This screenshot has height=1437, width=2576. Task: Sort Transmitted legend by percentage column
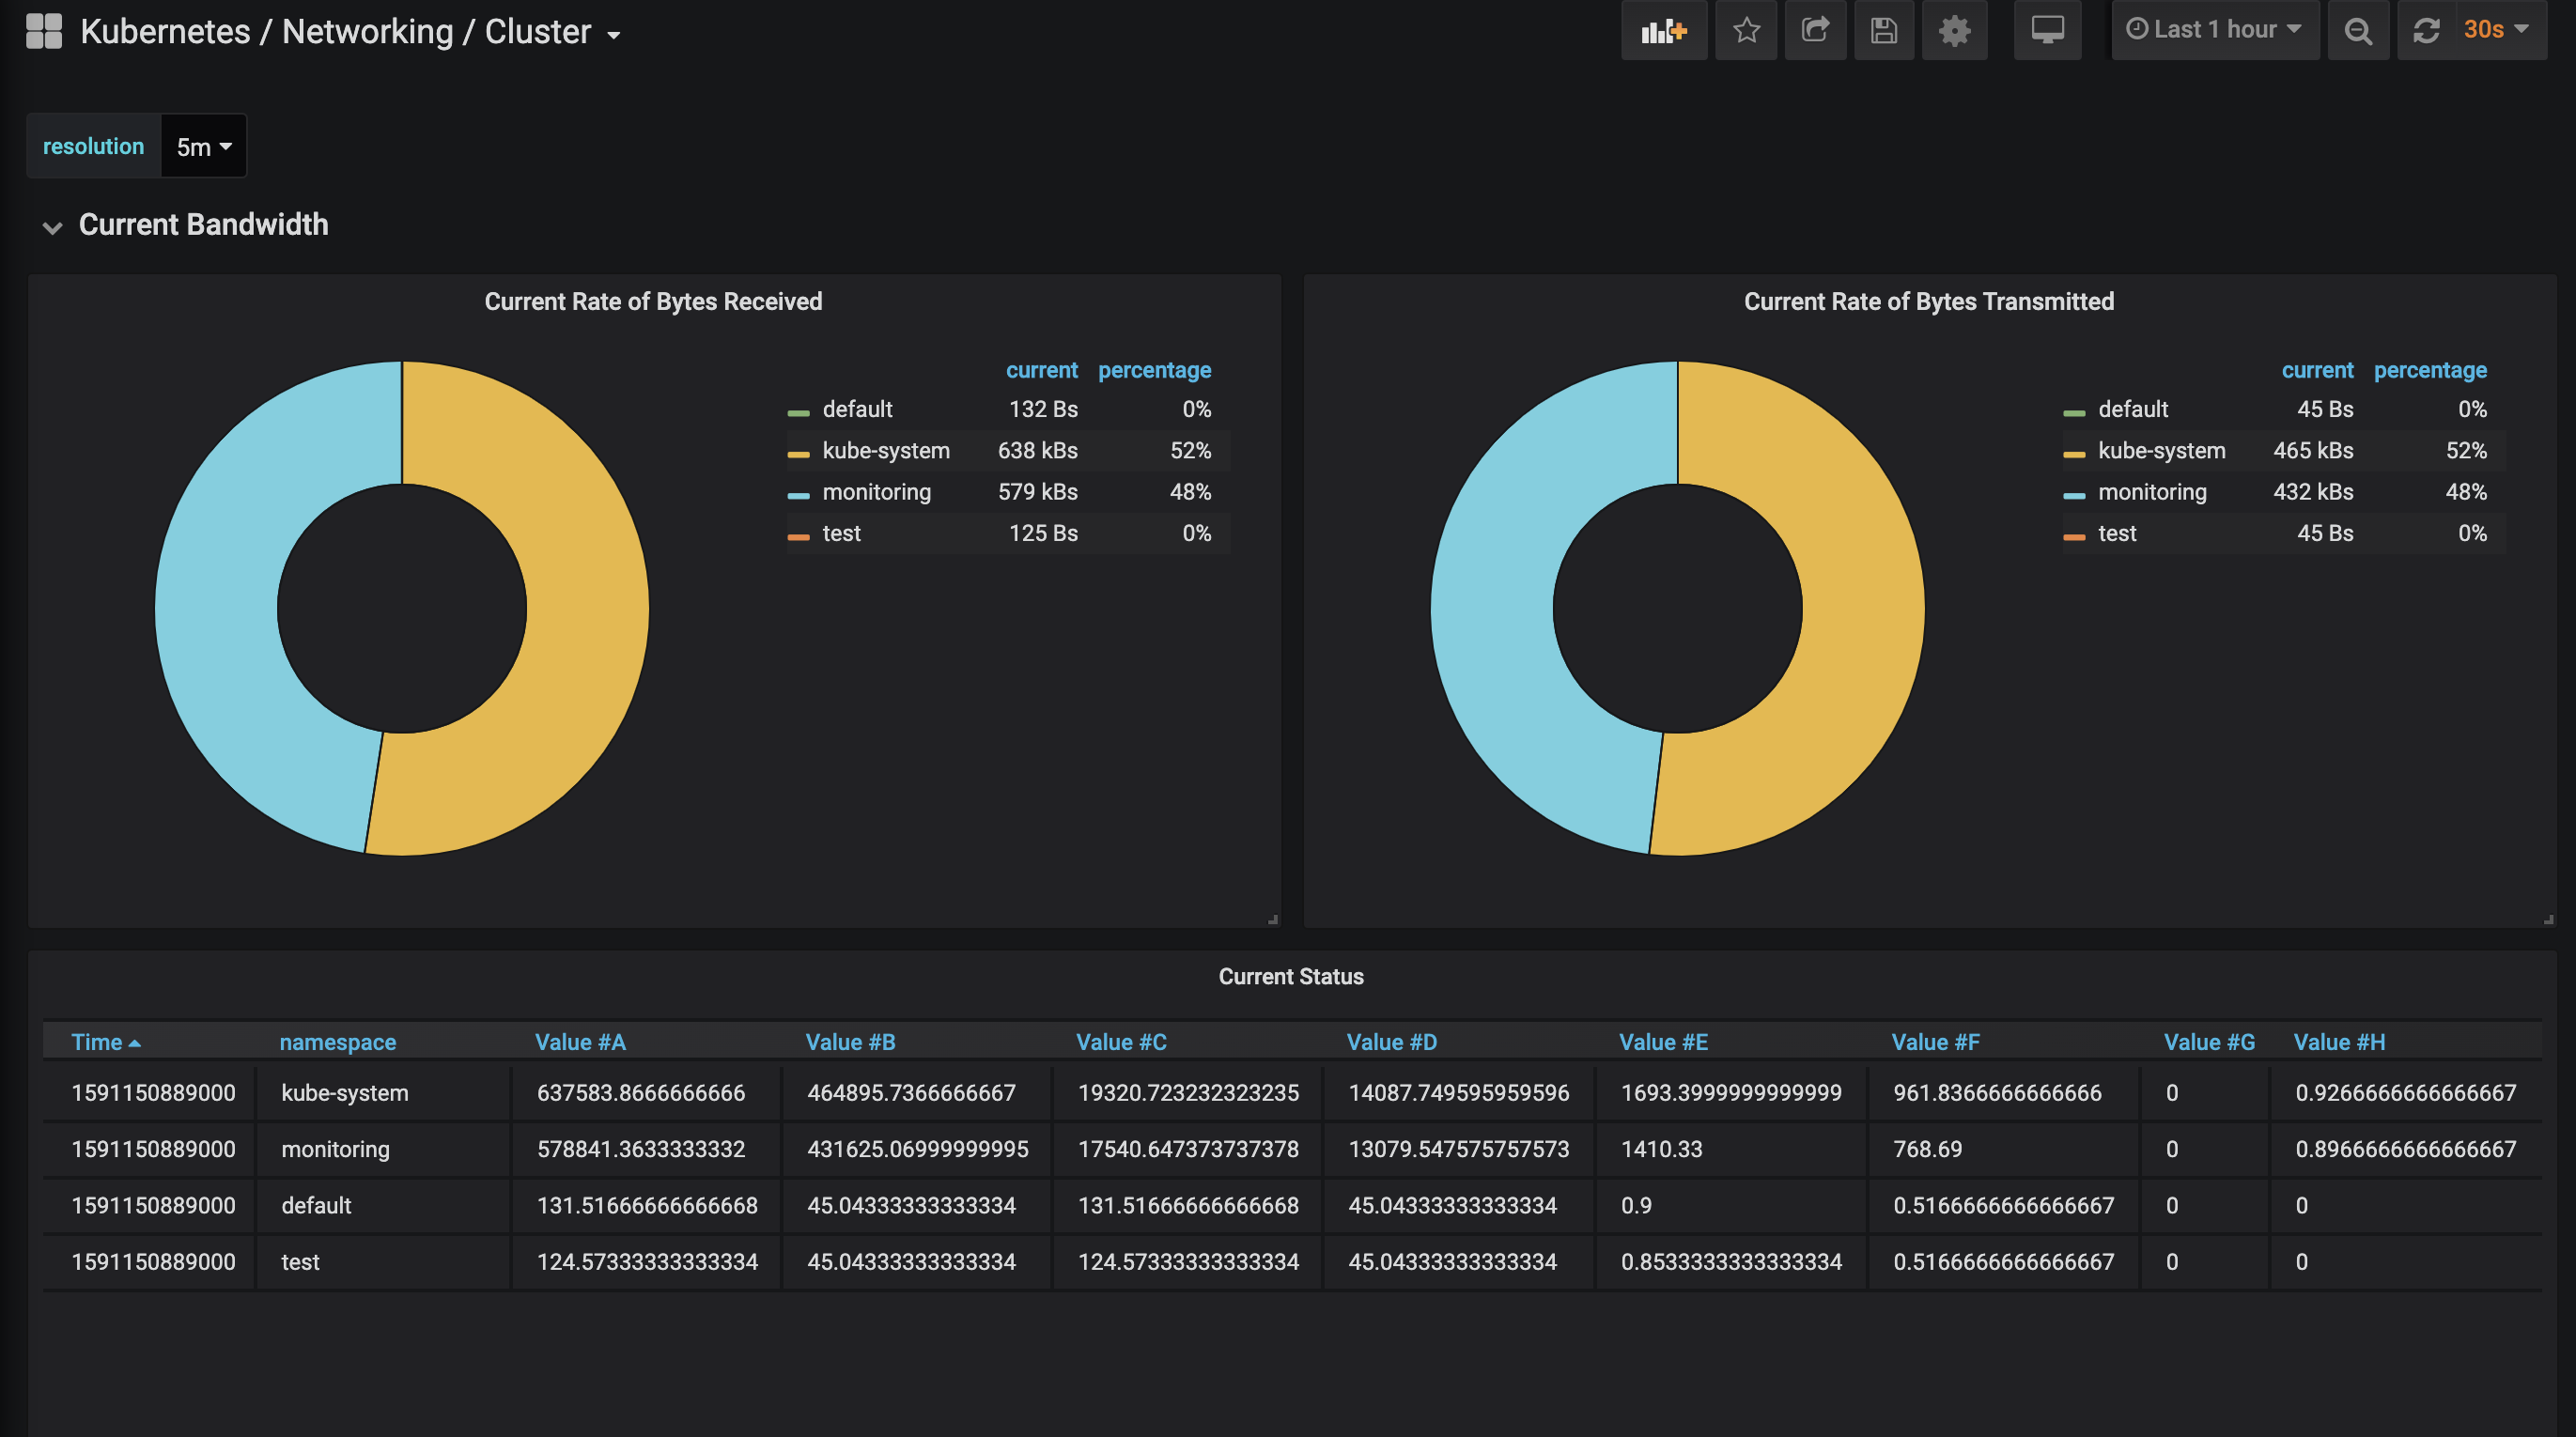[2430, 370]
